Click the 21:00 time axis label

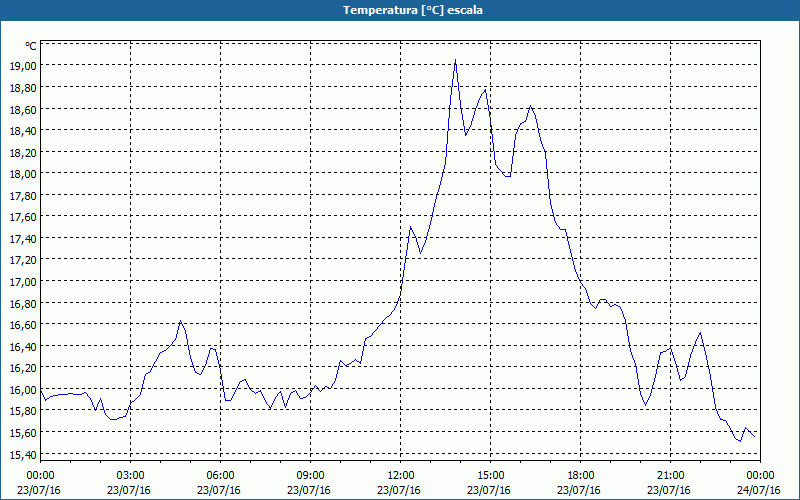pos(670,476)
